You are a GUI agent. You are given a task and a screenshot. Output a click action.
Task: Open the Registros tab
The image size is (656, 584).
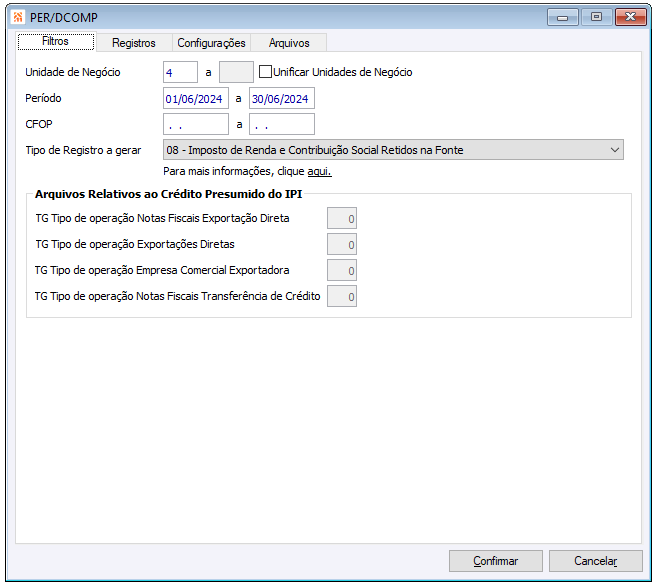click(x=134, y=43)
